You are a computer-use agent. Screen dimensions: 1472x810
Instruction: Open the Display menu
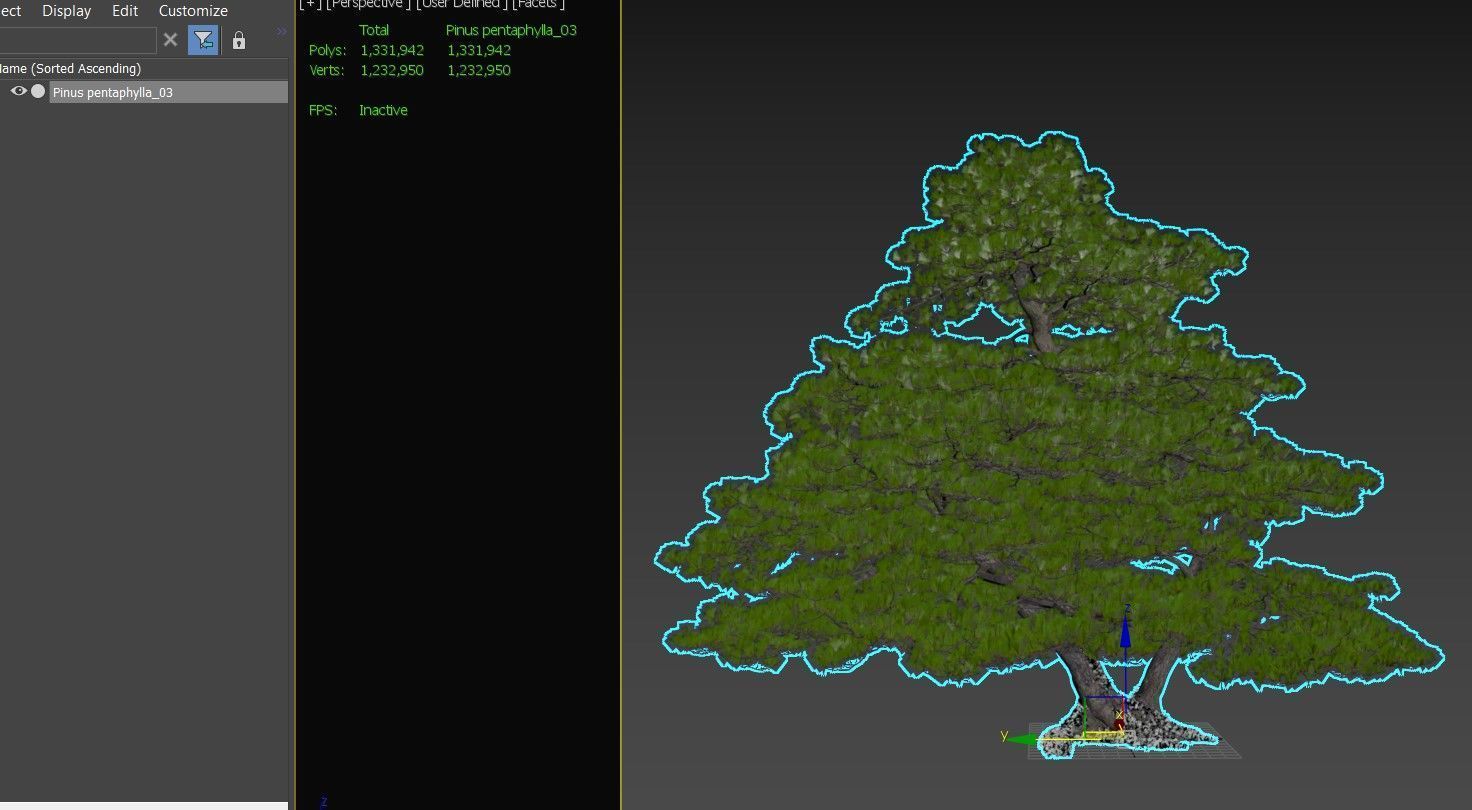[66, 11]
